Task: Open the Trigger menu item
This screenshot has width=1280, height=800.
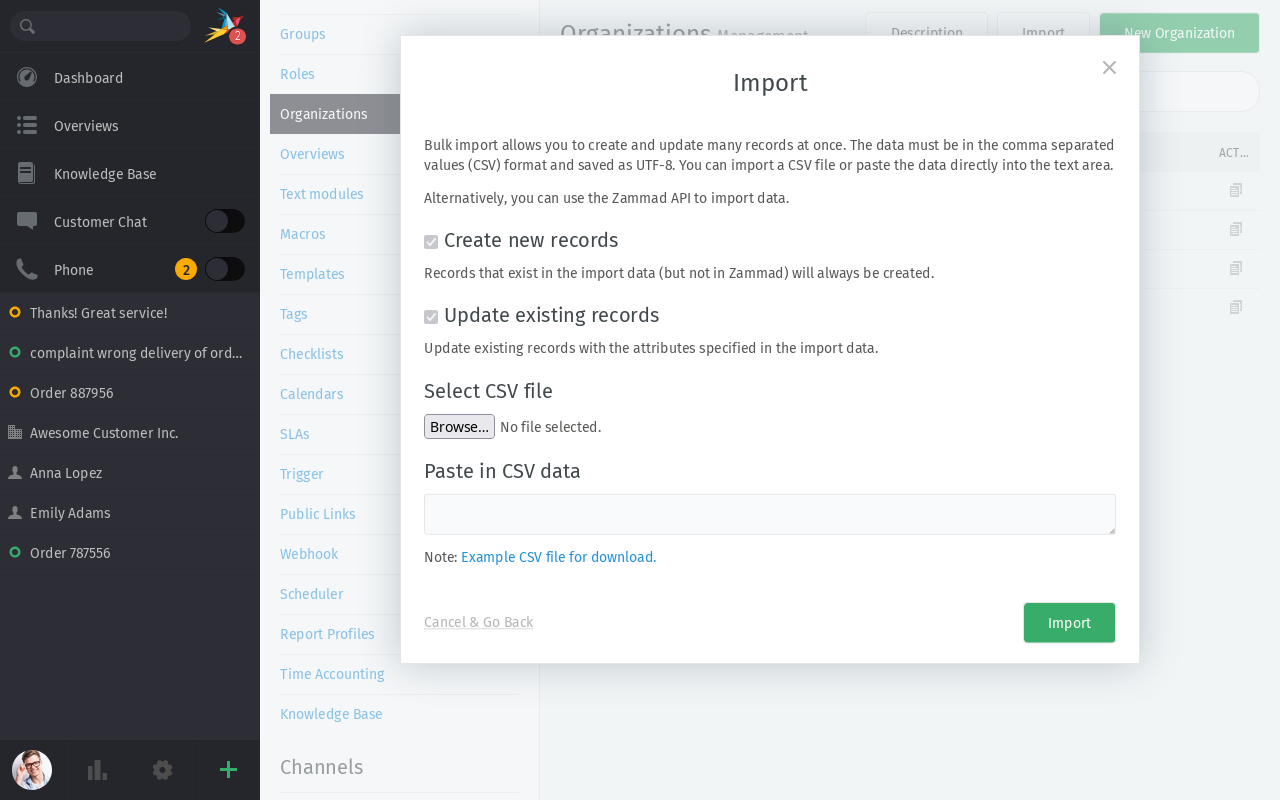Action: pos(302,474)
